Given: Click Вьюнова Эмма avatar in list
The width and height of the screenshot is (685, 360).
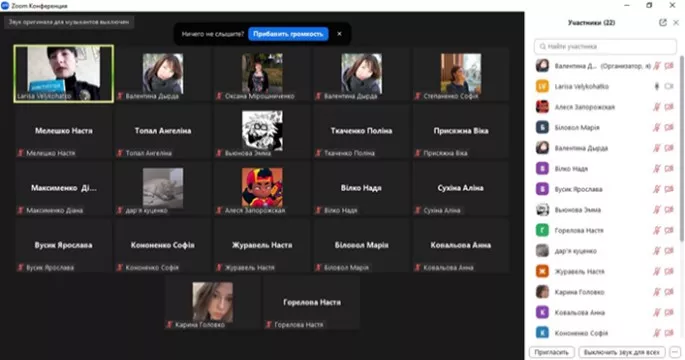Looking at the screenshot, I should (x=542, y=210).
